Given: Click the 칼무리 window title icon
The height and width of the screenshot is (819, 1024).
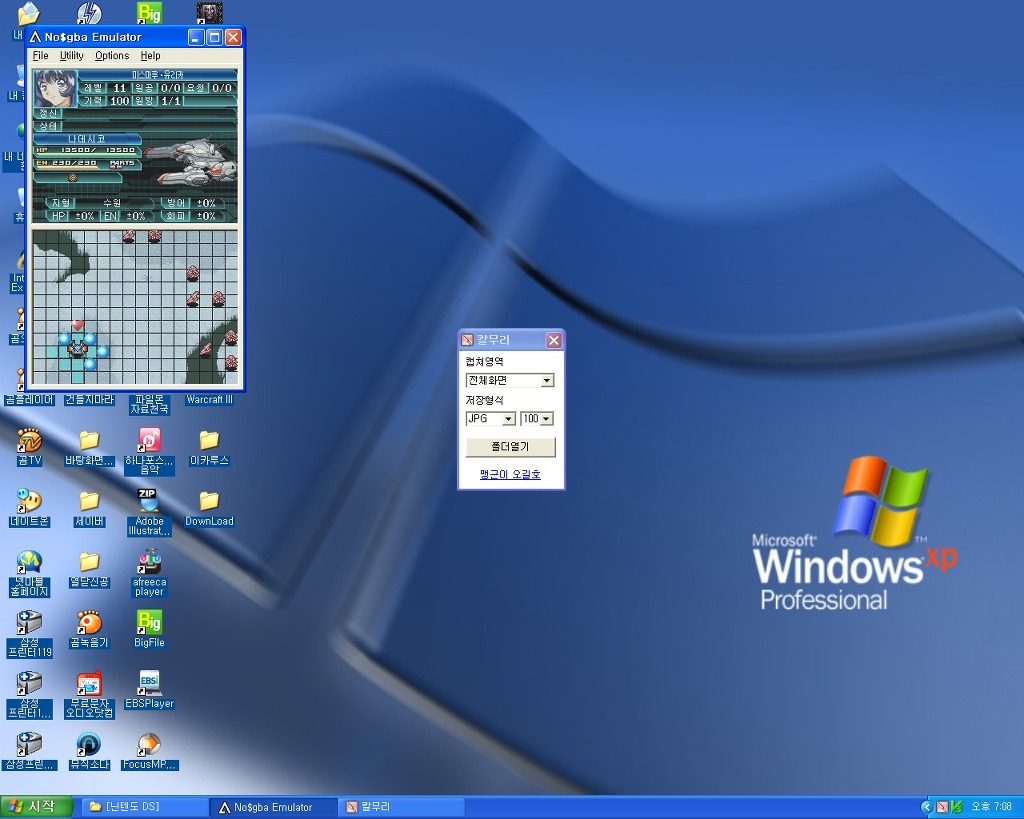Looking at the screenshot, I should pos(467,340).
